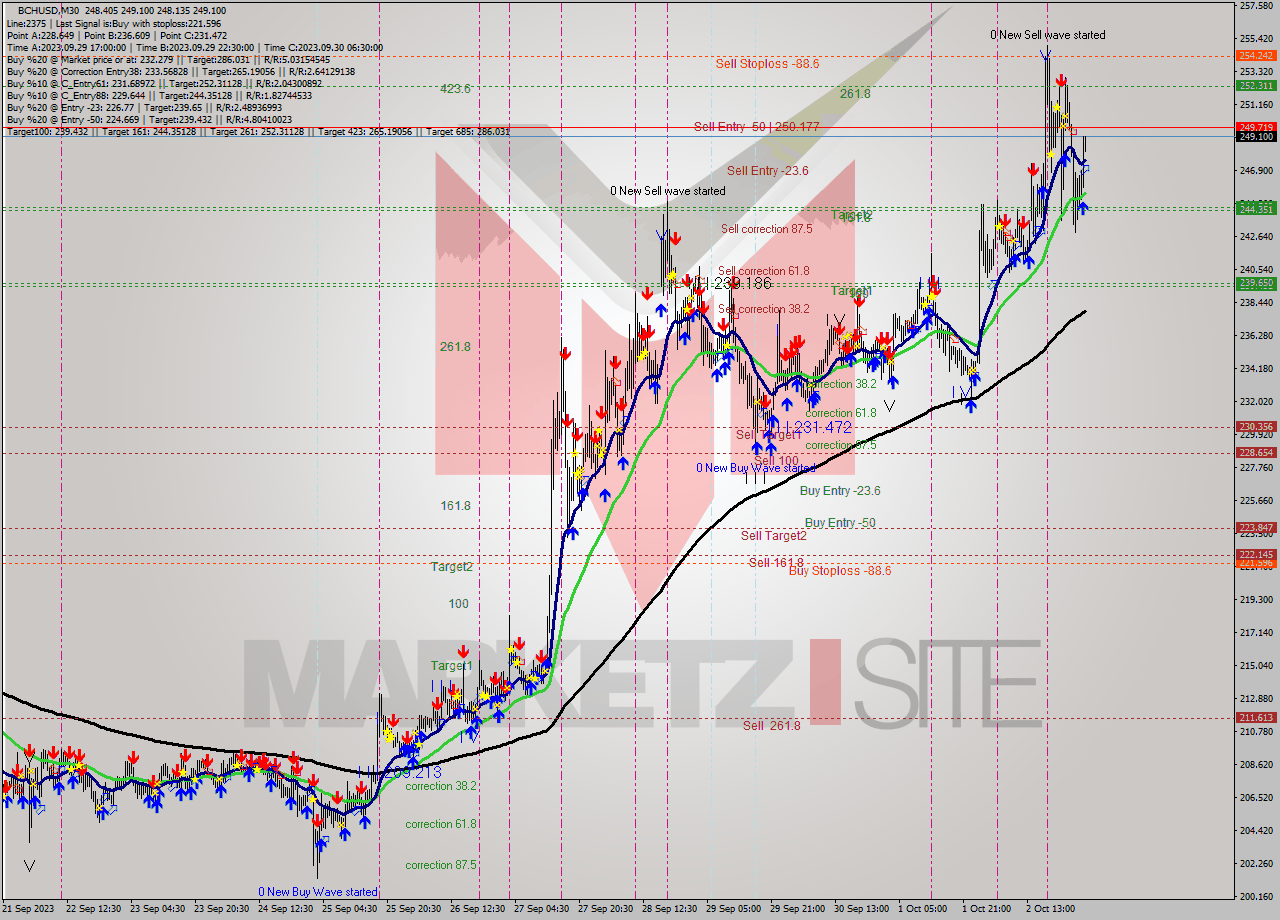
Task: Click the 257.580 axis price at top
Action: click(x=1256, y=6)
